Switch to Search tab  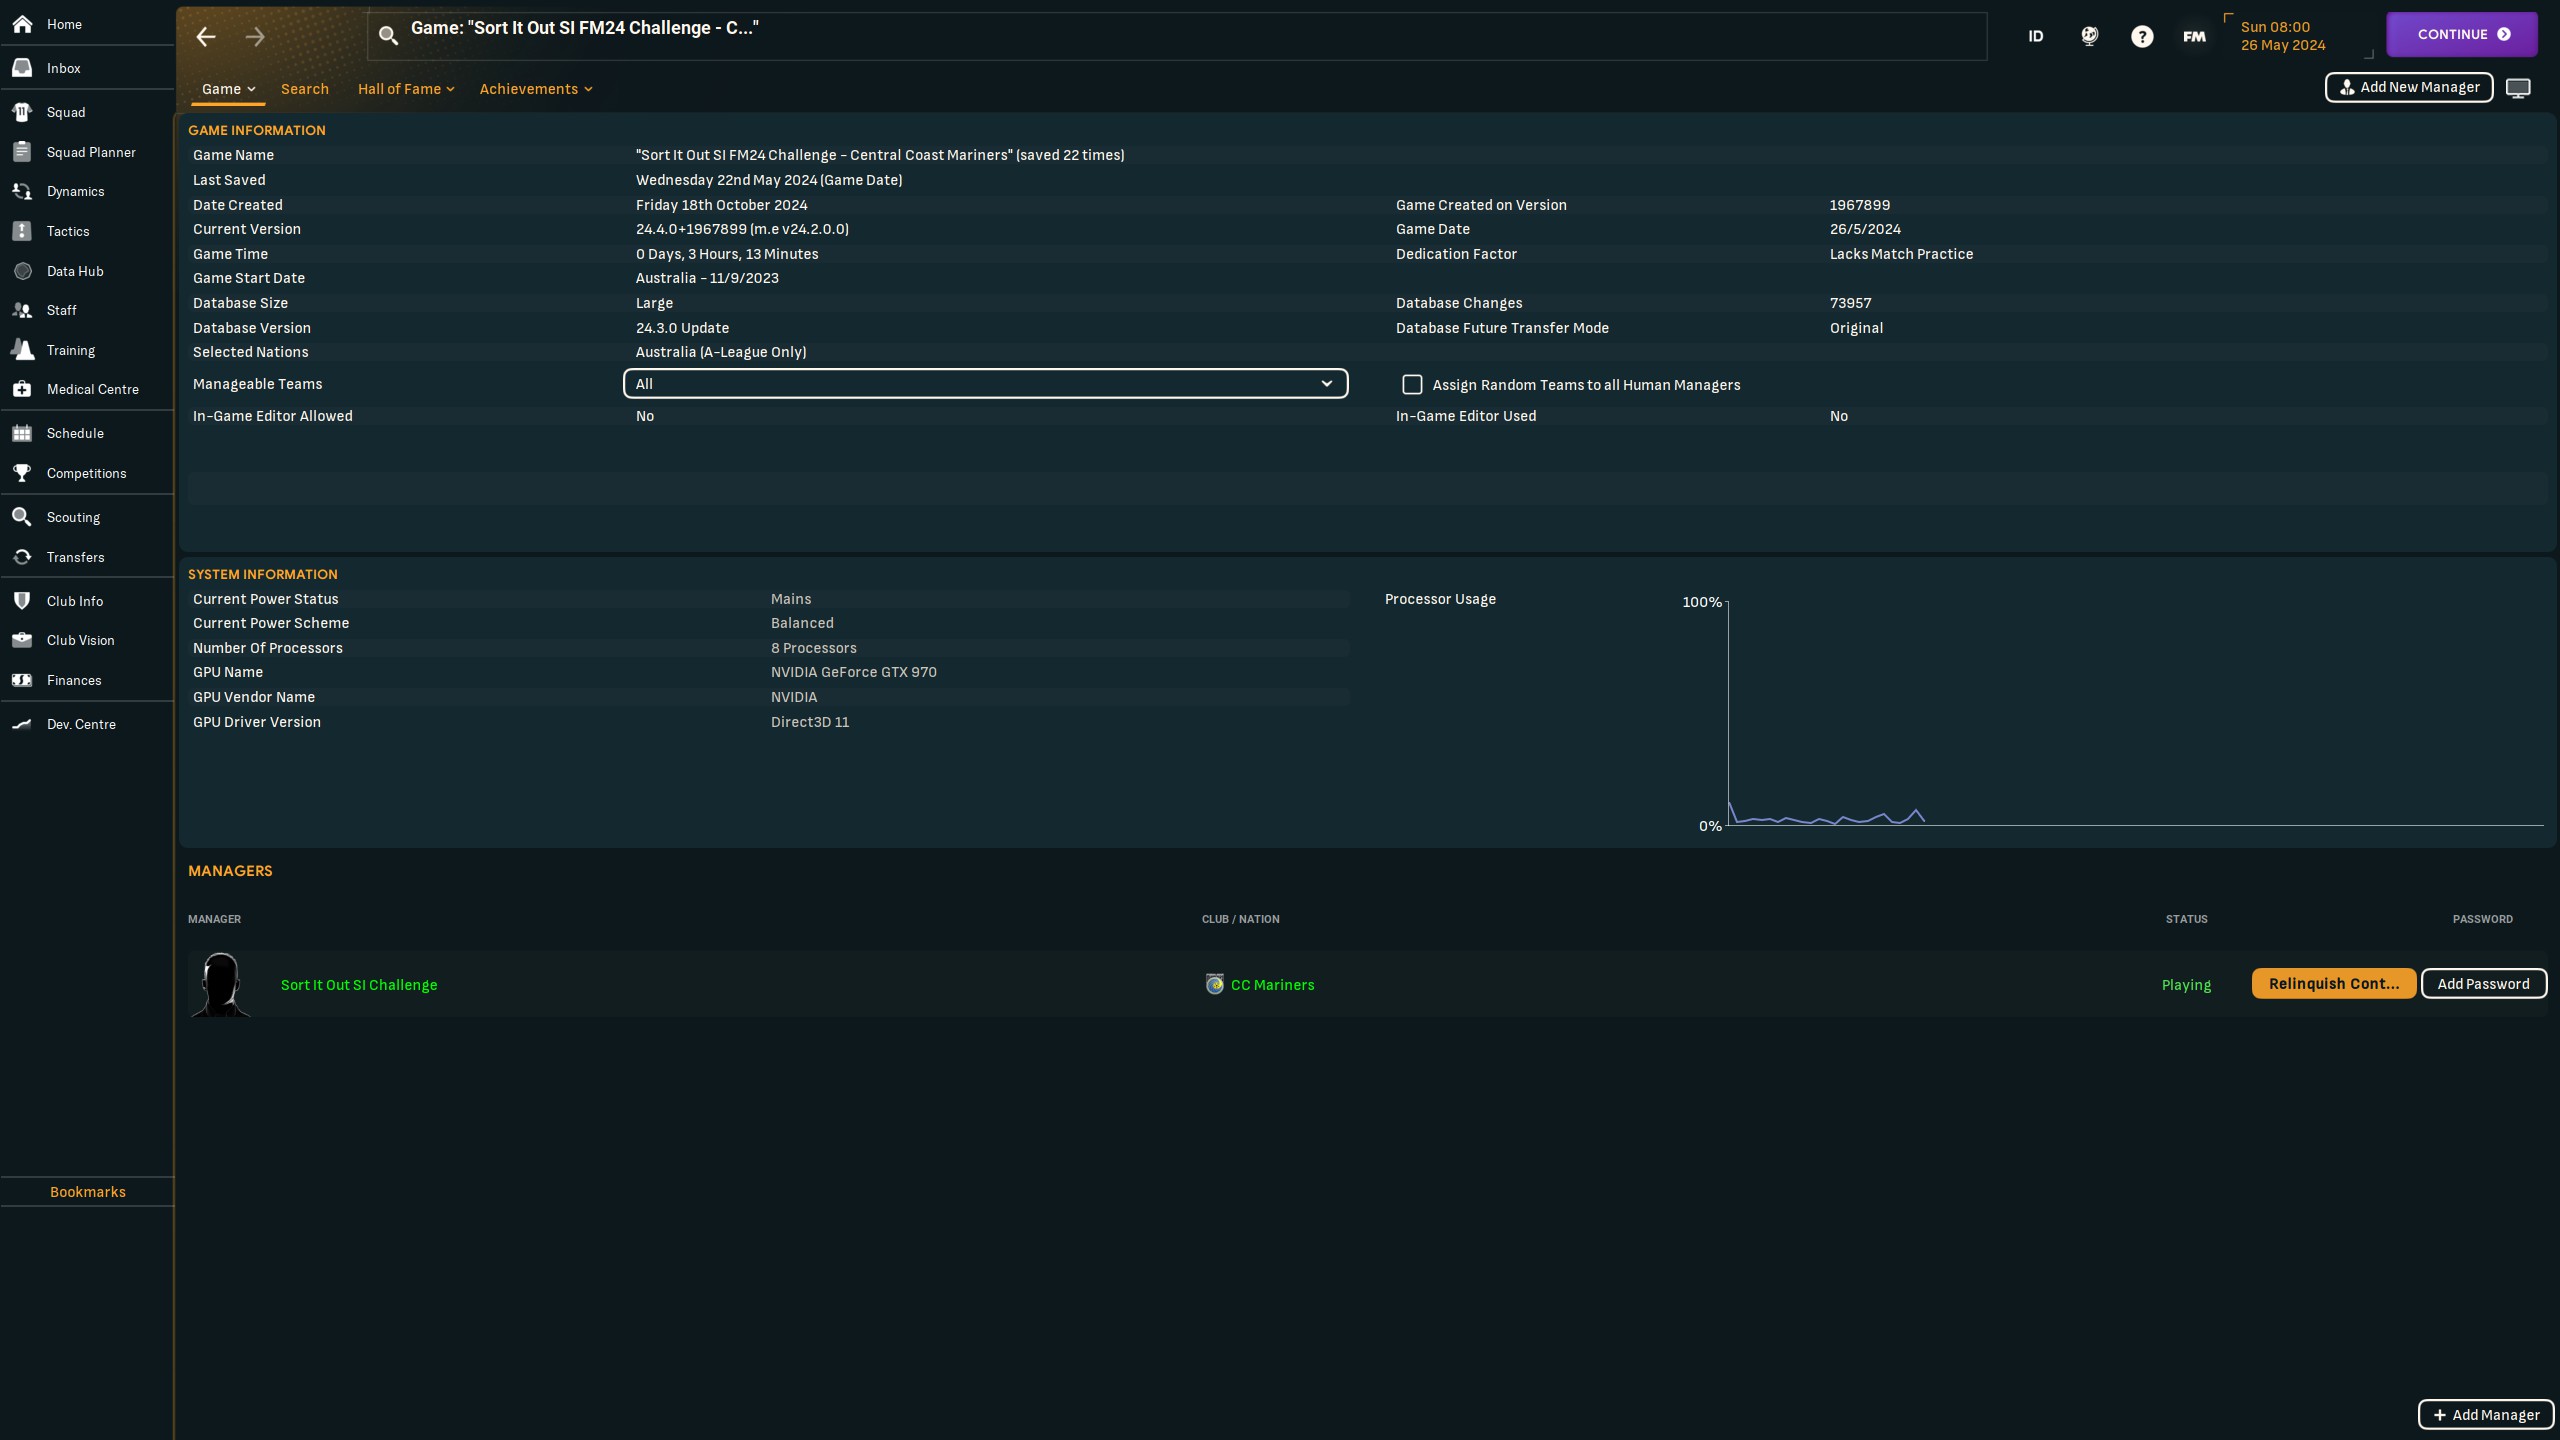pos(304,88)
